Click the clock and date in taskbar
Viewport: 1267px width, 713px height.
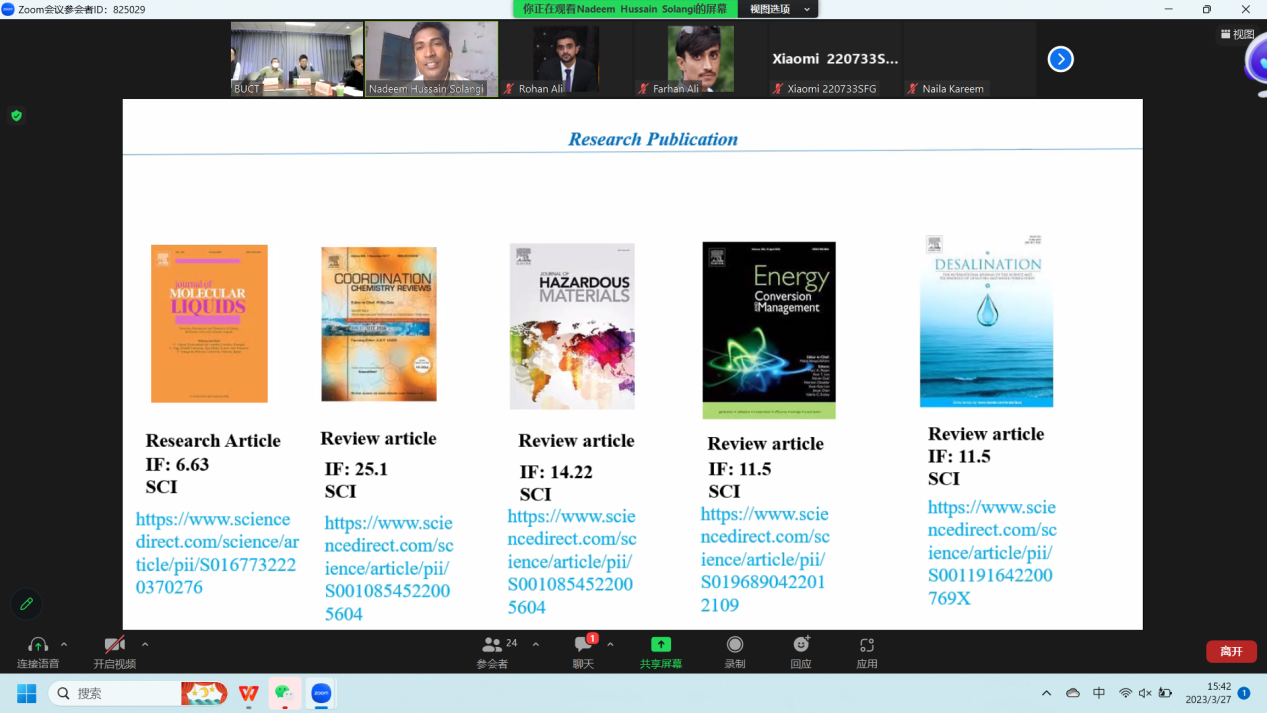coord(1208,693)
